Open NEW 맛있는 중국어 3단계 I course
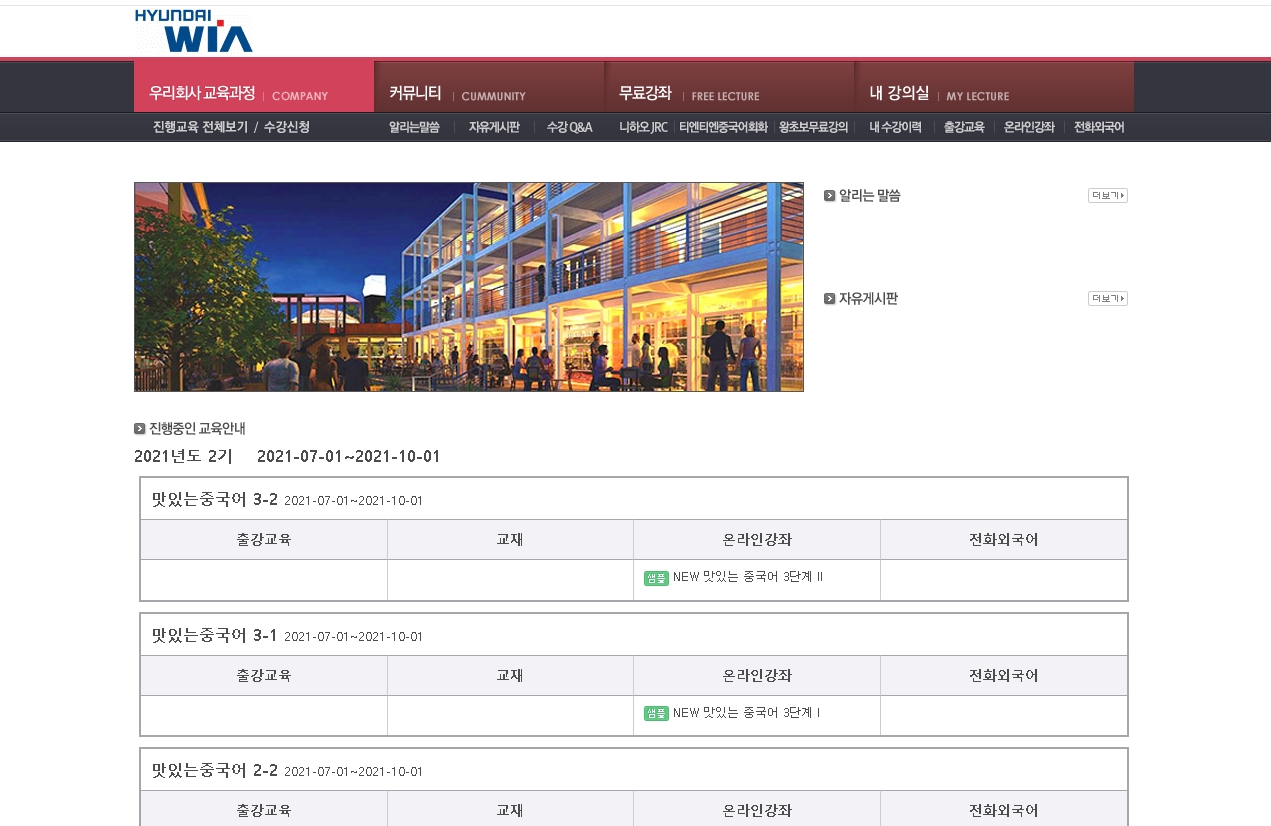 coord(747,713)
